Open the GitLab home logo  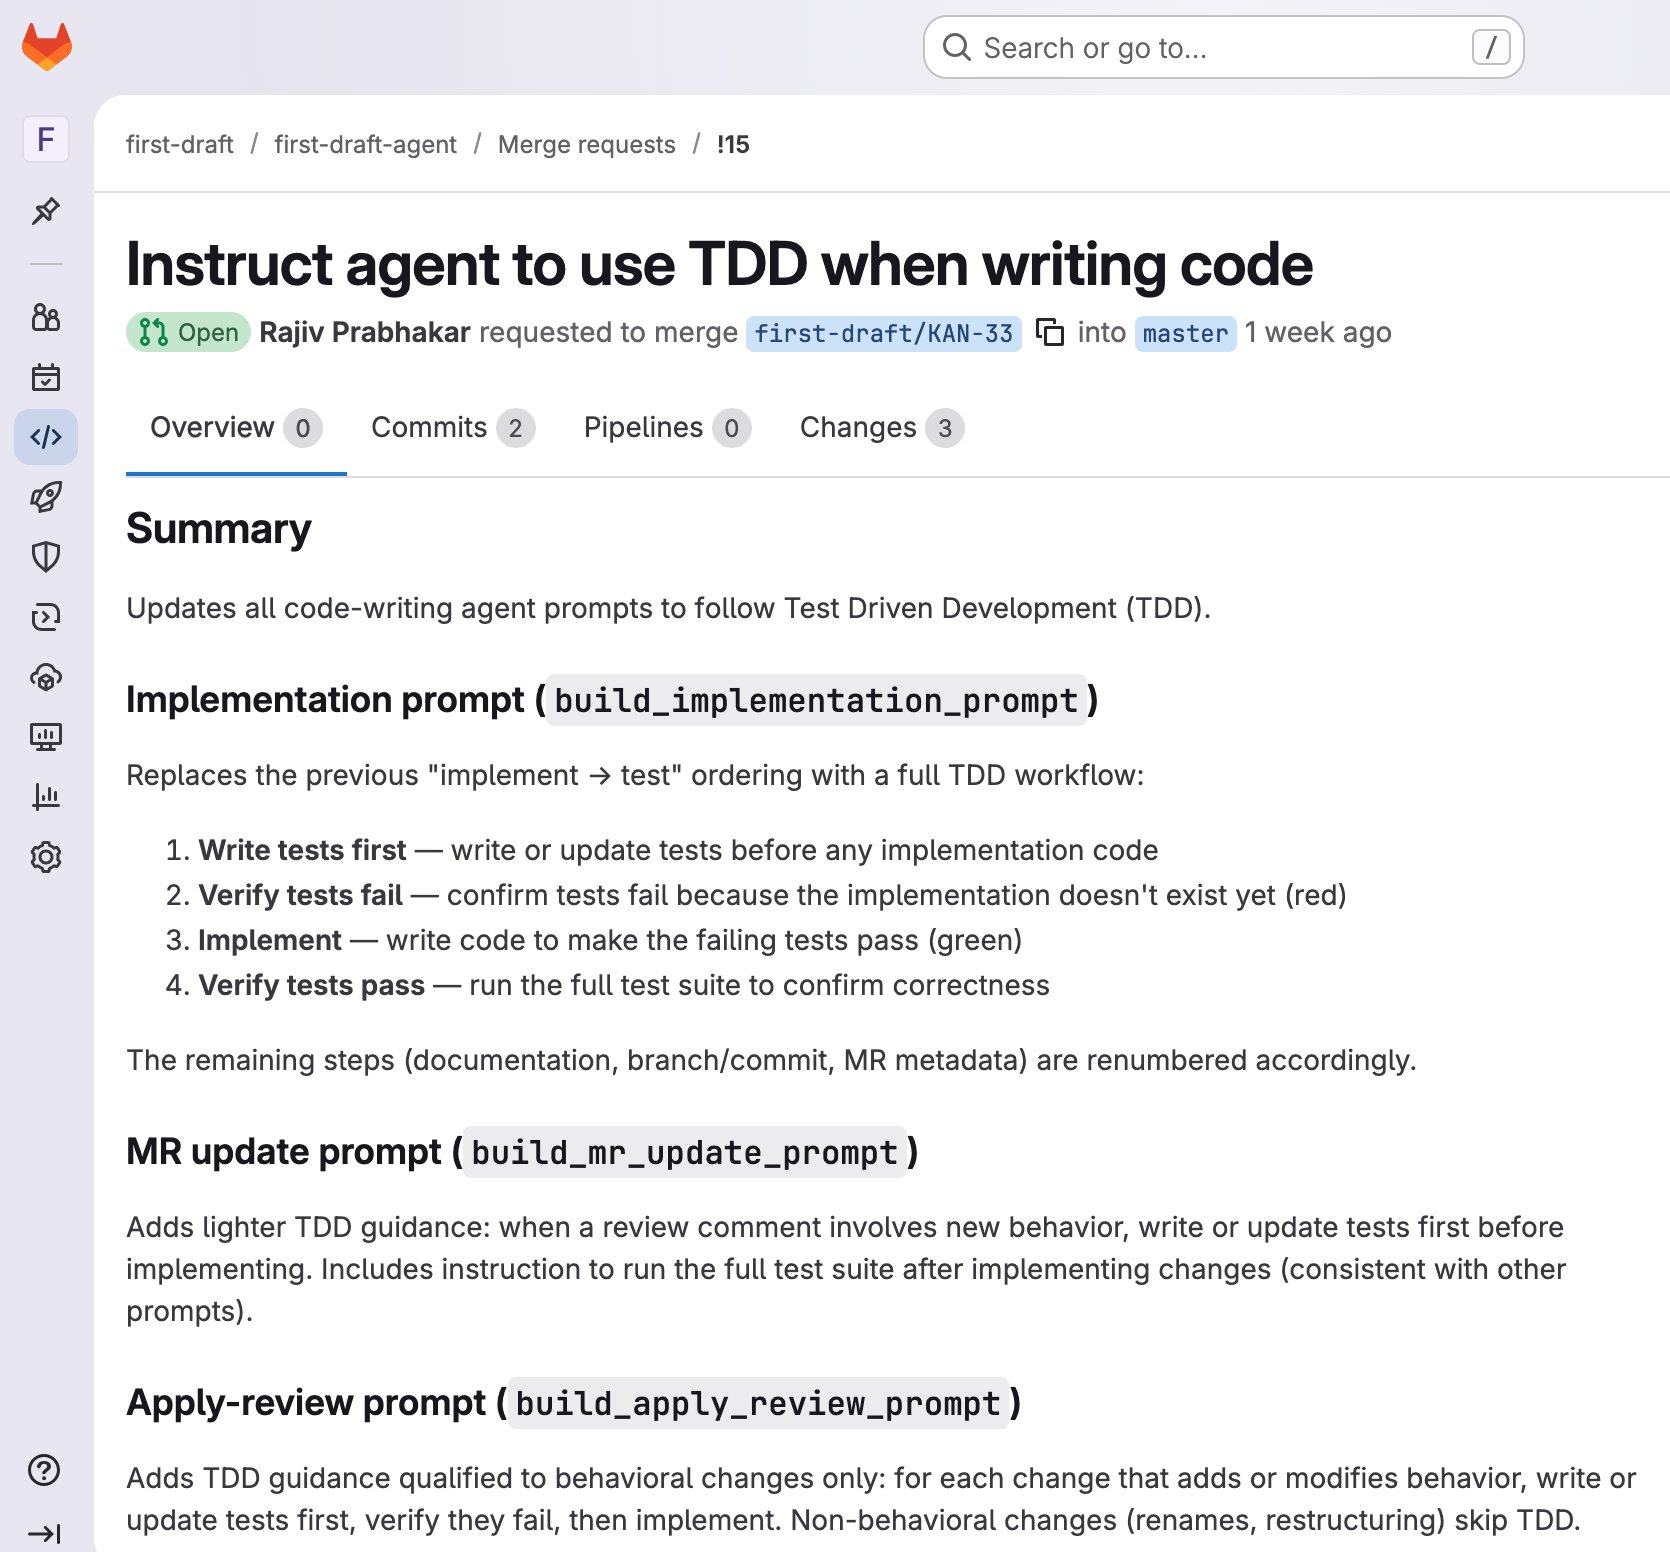tap(47, 47)
